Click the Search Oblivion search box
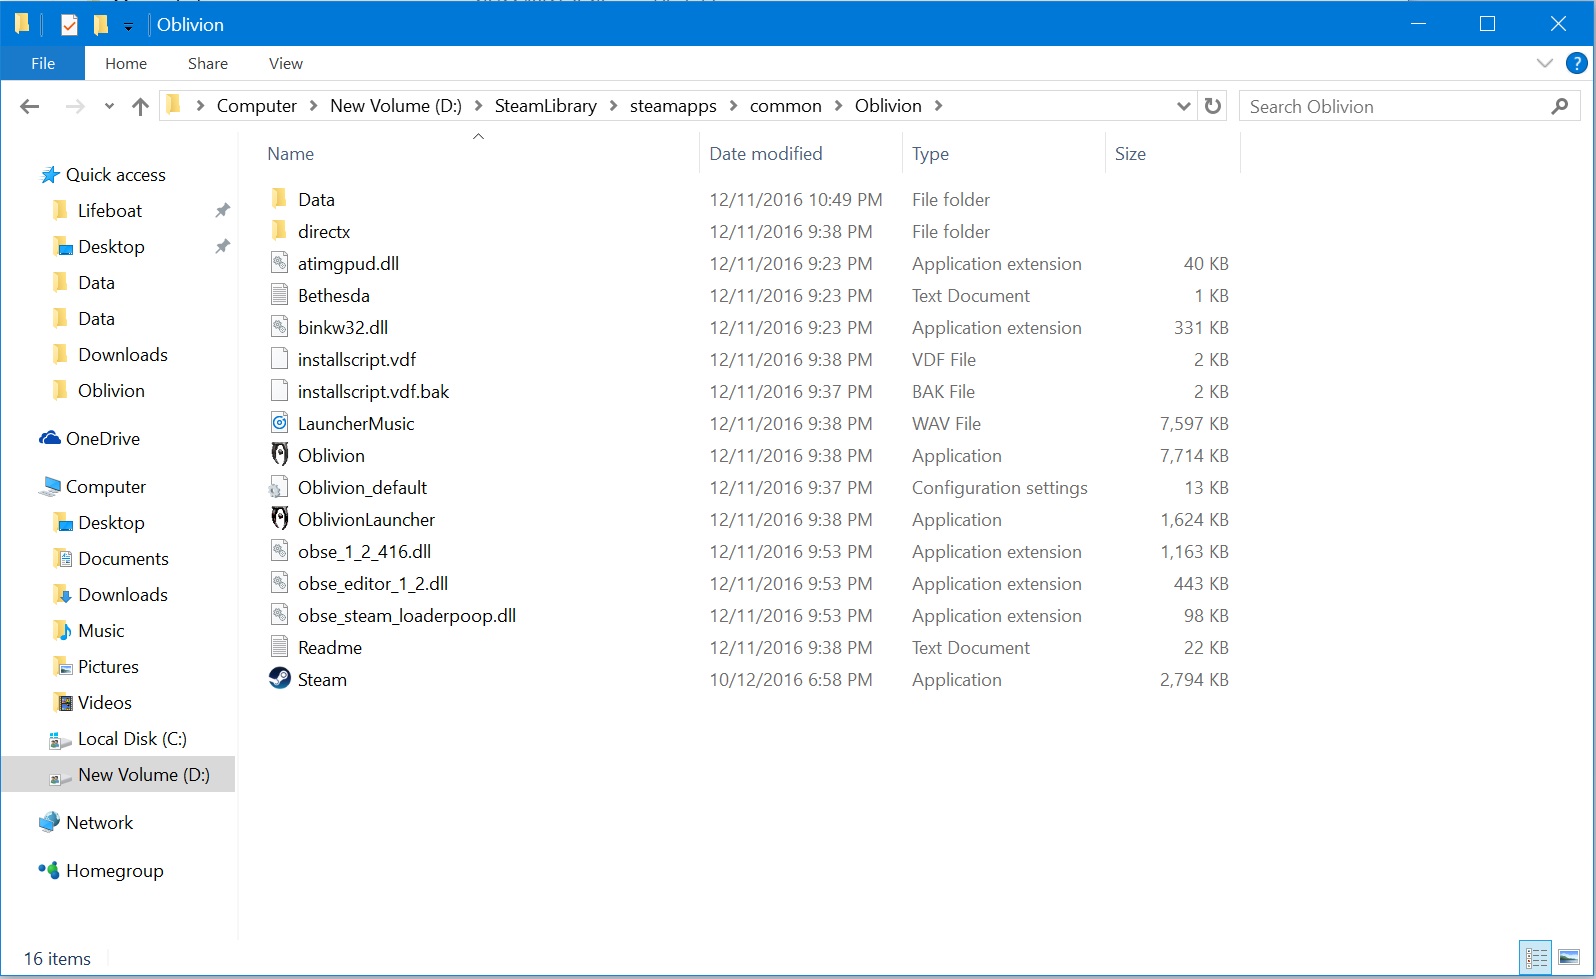Screen dimensions: 1596x979 (x=1410, y=106)
